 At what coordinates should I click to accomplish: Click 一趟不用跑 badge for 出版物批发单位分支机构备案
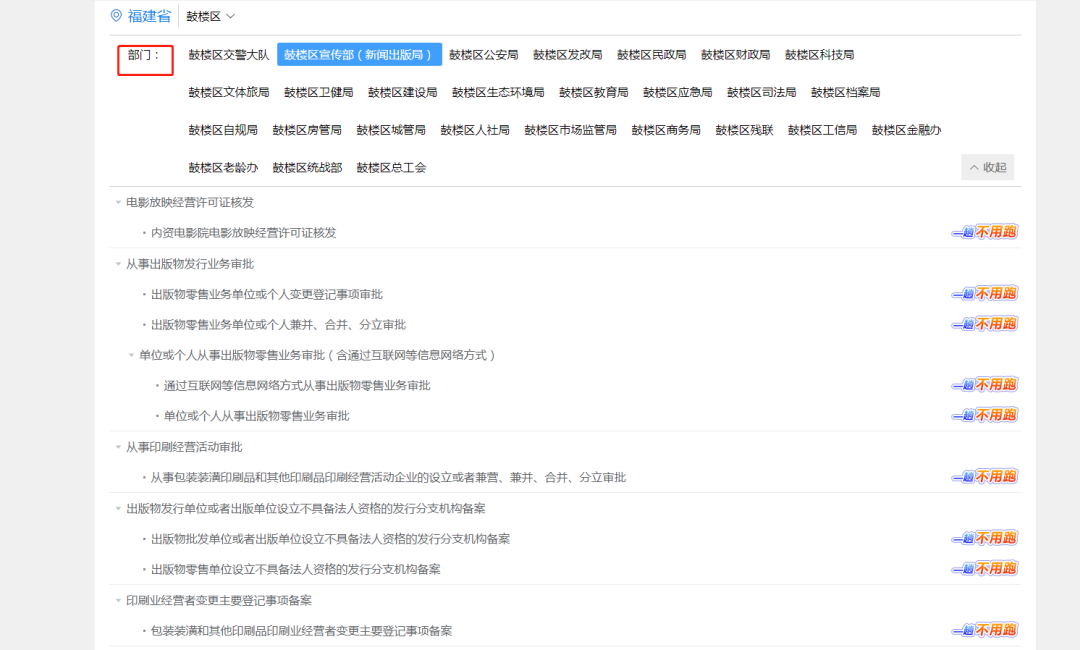[984, 538]
